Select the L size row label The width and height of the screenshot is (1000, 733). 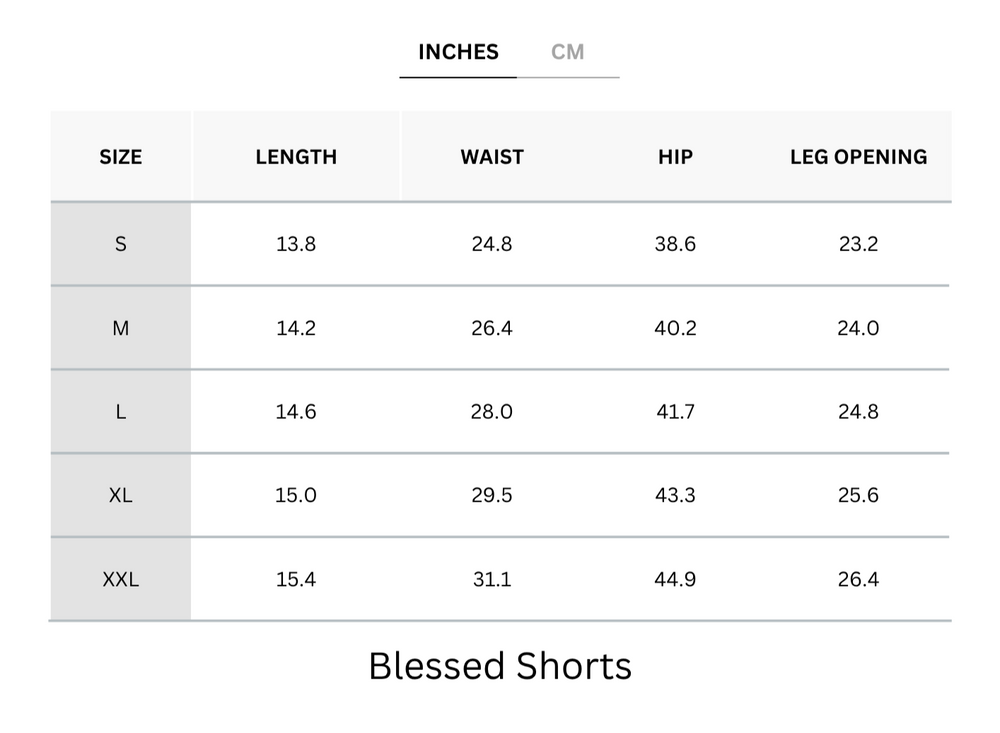121,412
